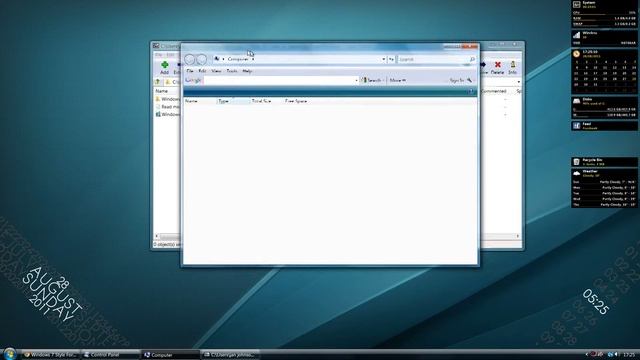Click the System gadget icon in sidebar
Viewport: 640px width, 360px height.
pos(576,4)
